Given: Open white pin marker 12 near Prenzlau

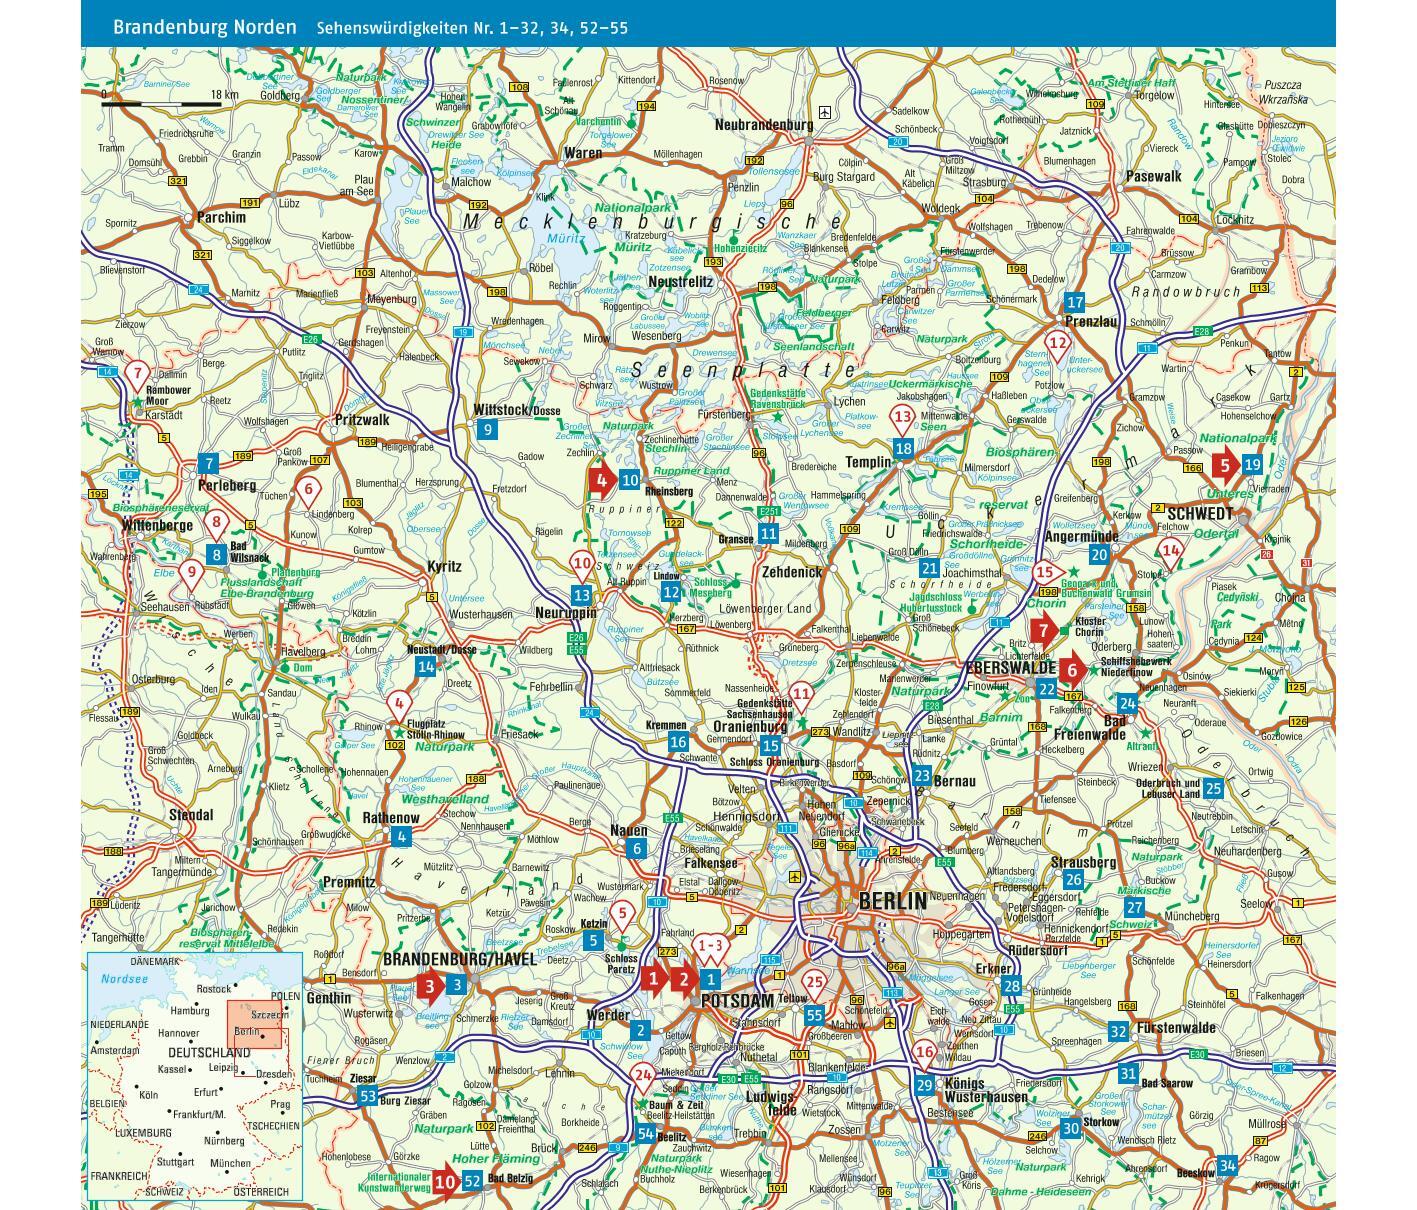Looking at the screenshot, I should tap(1057, 345).
